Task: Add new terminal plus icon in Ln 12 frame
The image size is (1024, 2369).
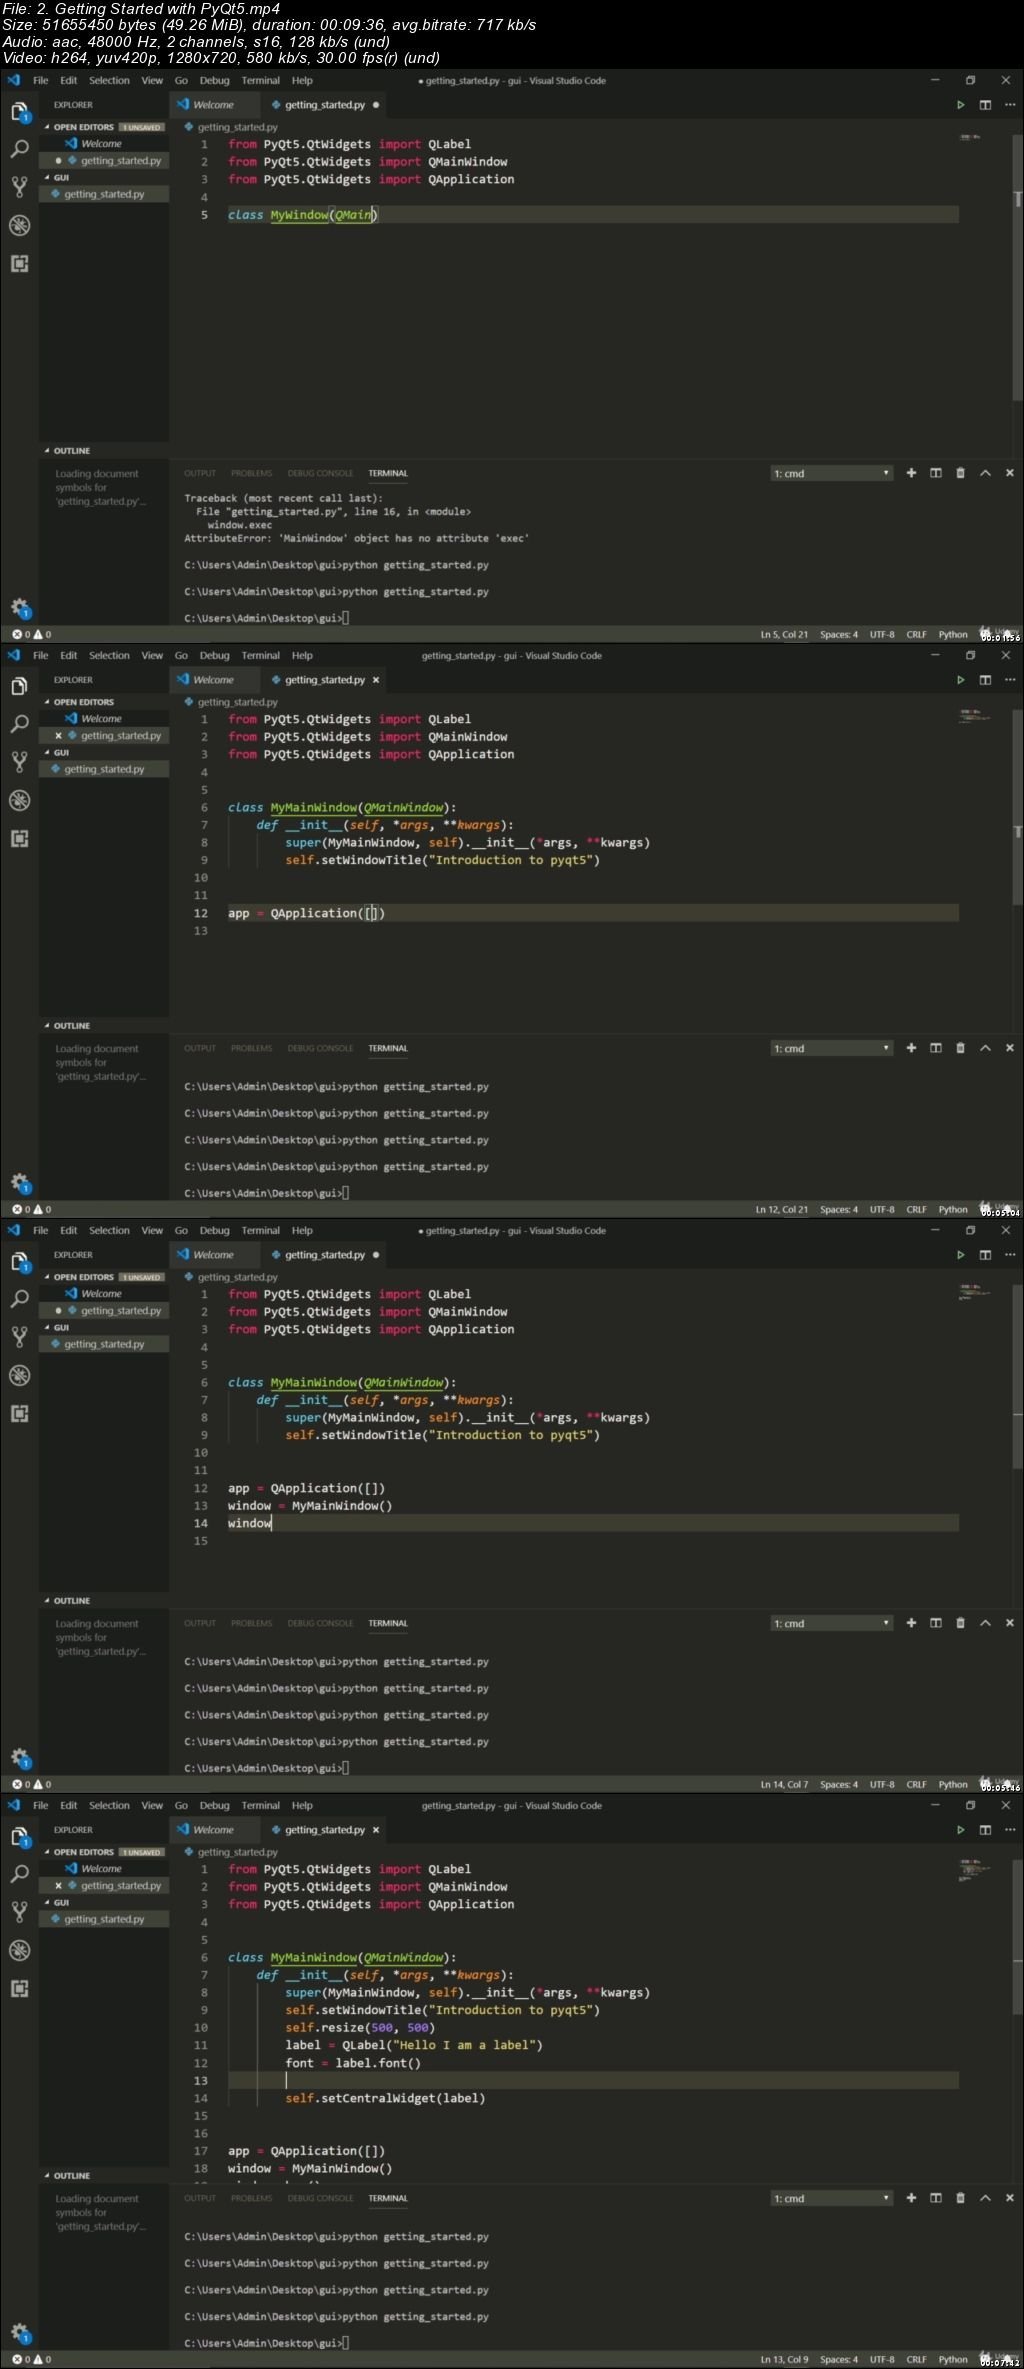Action: [911, 1048]
